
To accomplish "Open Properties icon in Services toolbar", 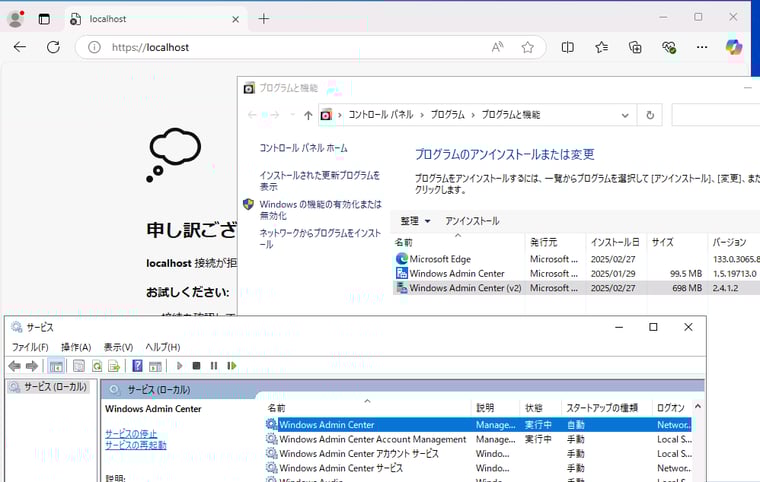I will tap(79, 366).
